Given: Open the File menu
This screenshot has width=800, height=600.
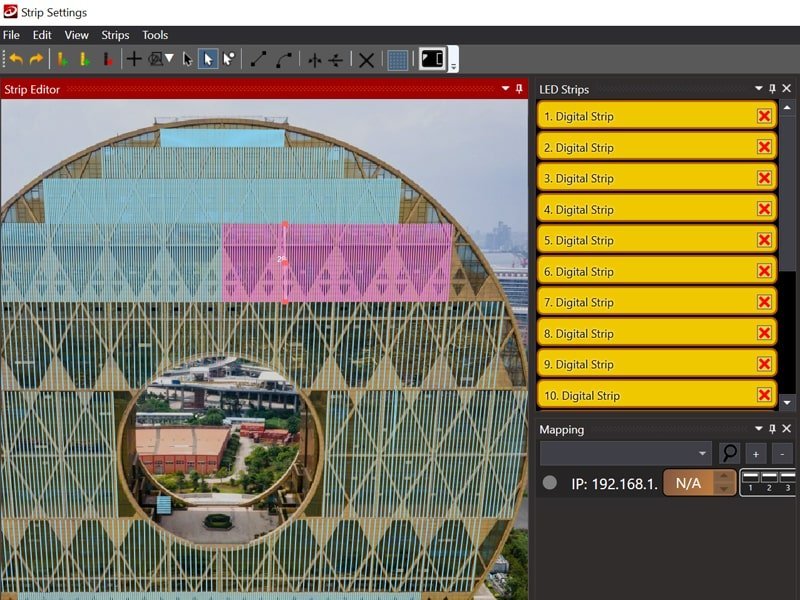Looking at the screenshot, I should (11, 35).
